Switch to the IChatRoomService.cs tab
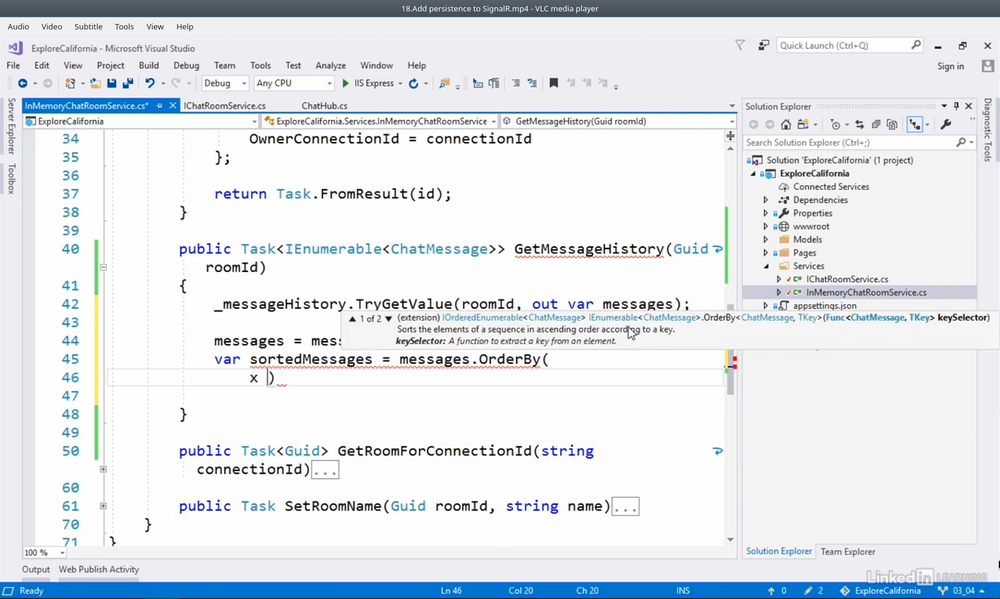 coord(224,106)
